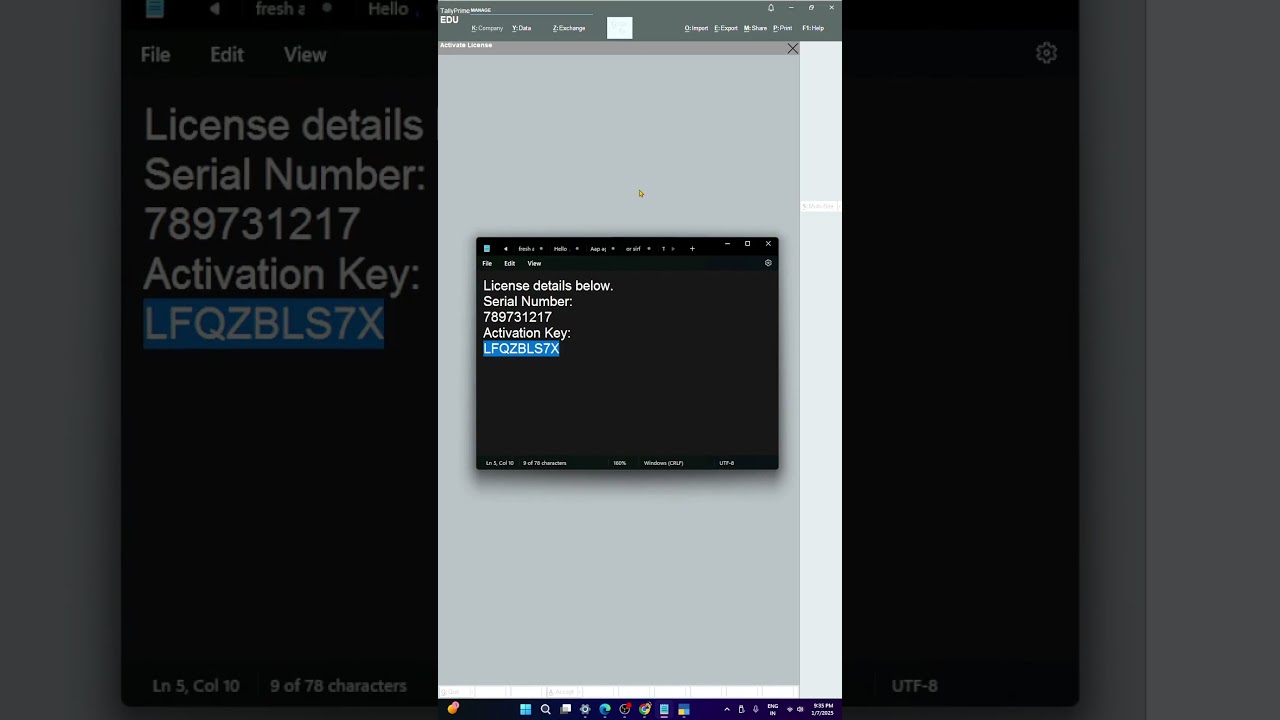Screen dimensions: 1280x720
Task: Open the clock showing 9:35 PM
Action: [823, 709]
